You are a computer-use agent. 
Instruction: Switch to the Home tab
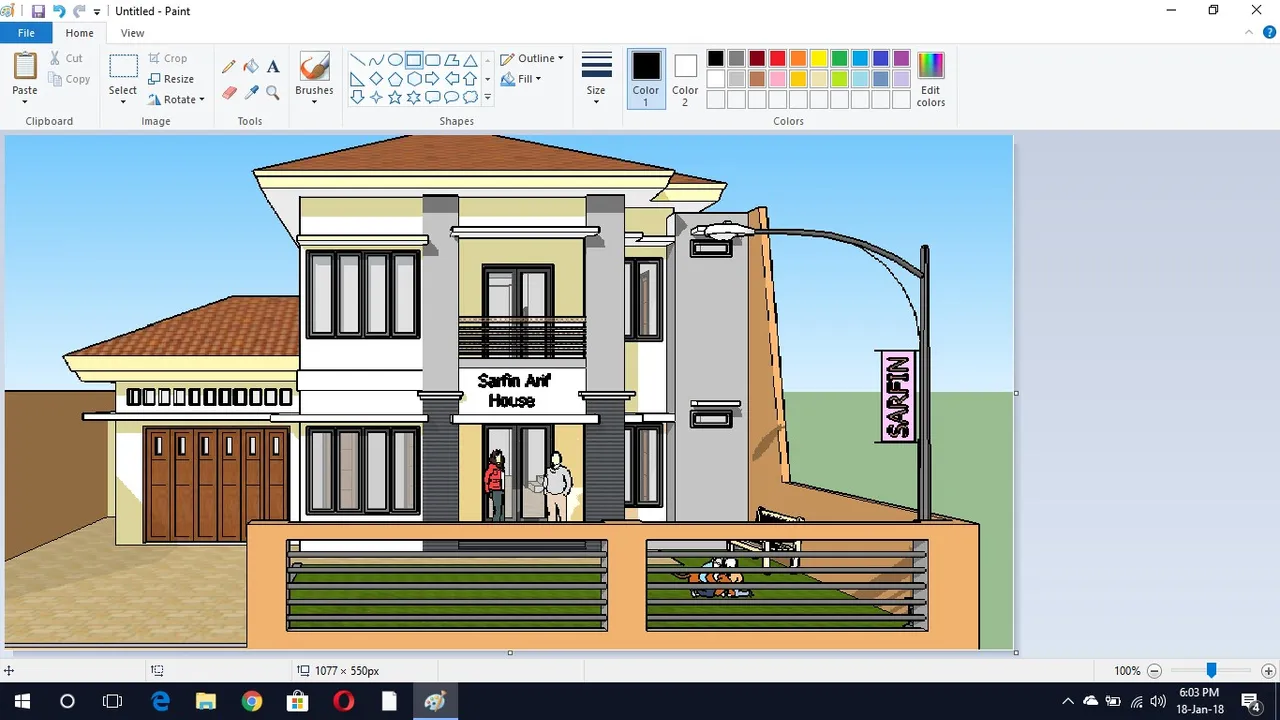79,33
